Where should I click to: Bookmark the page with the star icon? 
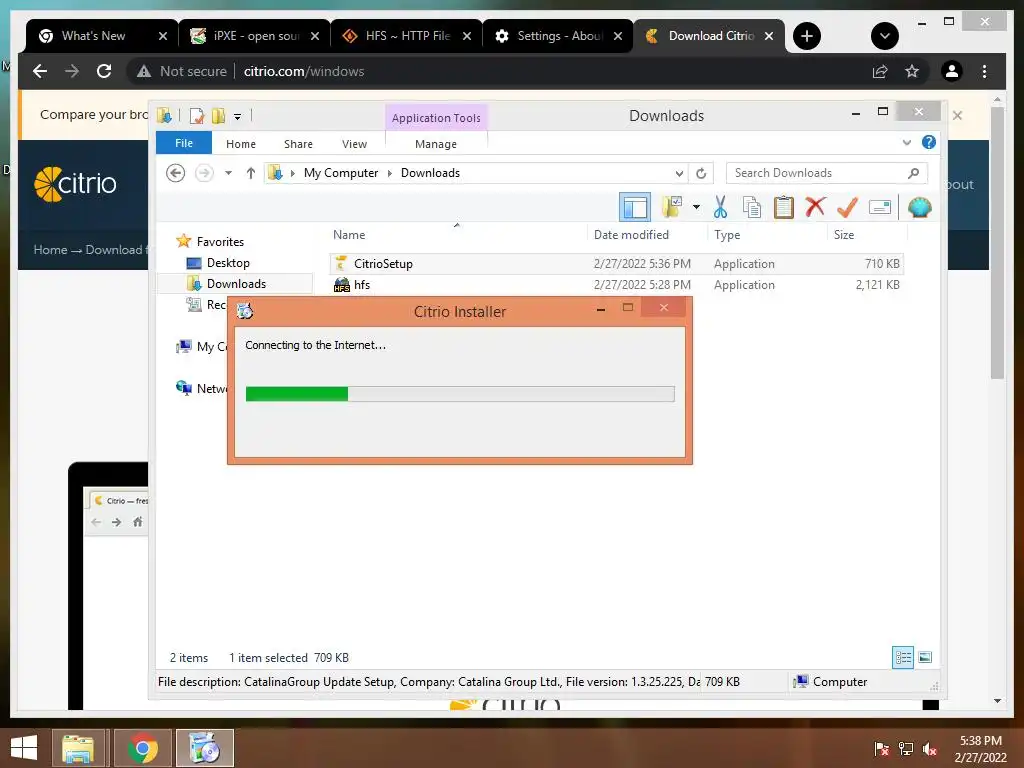coord(912,71)
